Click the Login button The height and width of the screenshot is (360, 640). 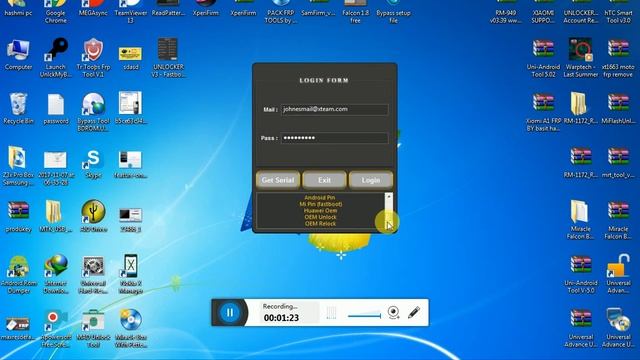(371, 180)
